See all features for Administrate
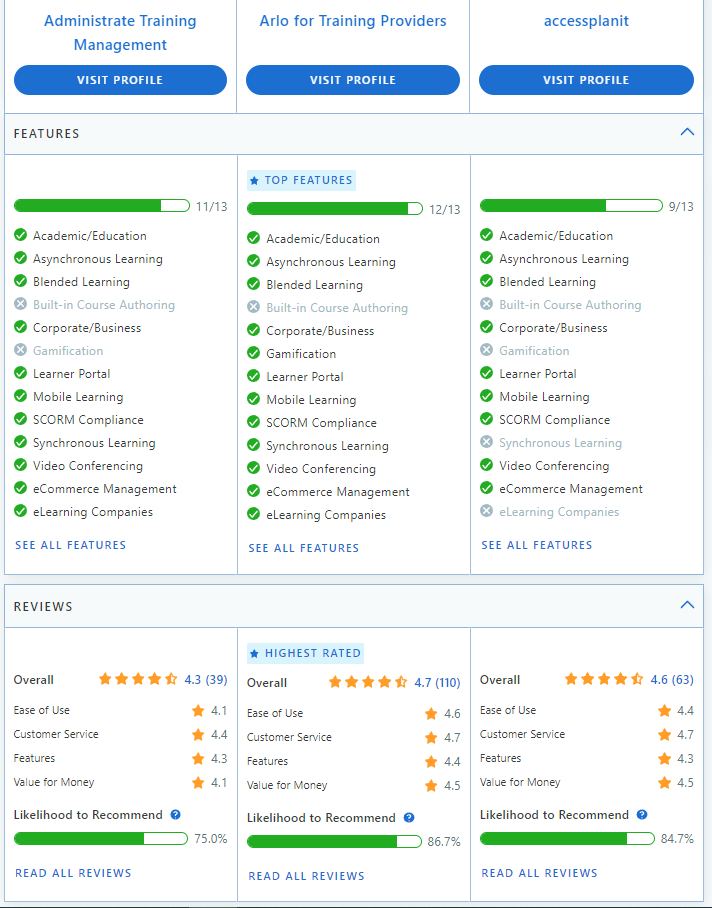 tap(71, 545)
